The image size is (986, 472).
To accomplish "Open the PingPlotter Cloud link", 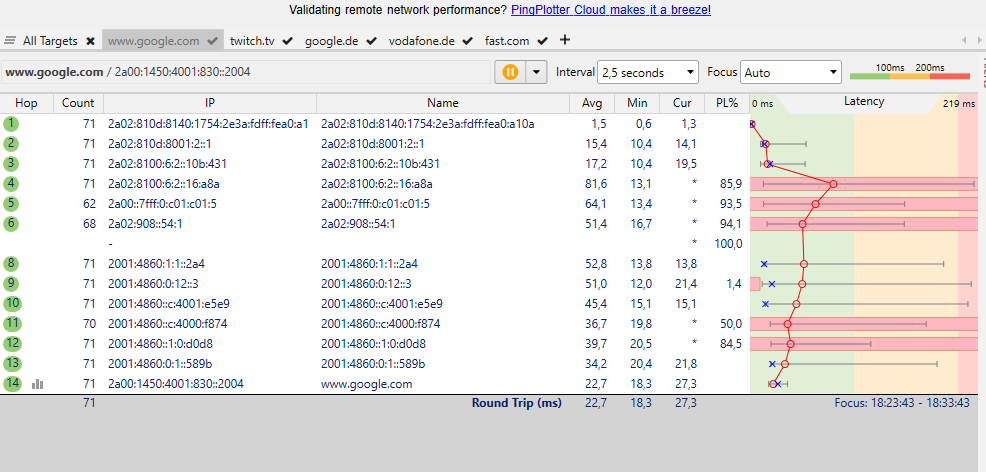I will 611,10.
